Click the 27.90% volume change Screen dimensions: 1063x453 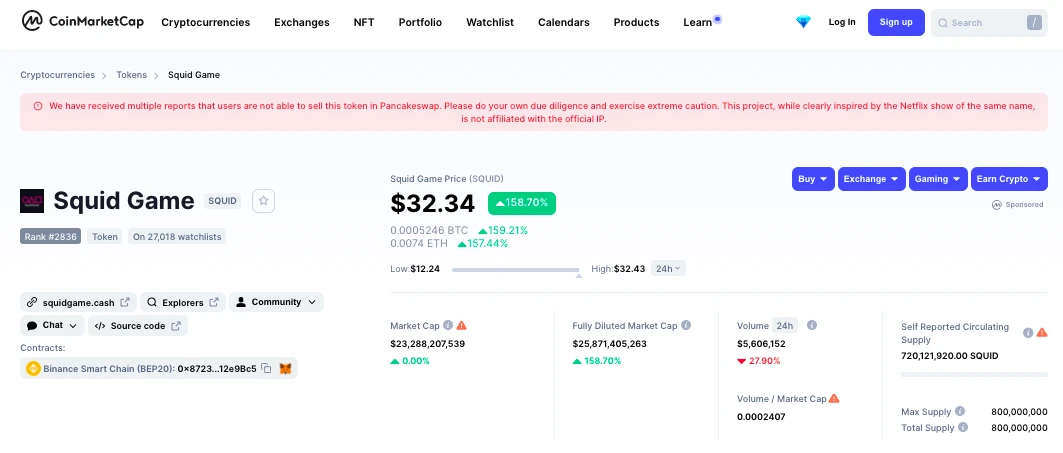759,361
